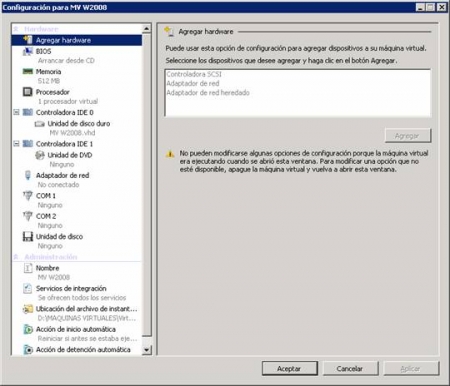
Task: Click the tree panel scrollbar thumb
Action: [x=146, y=185]
